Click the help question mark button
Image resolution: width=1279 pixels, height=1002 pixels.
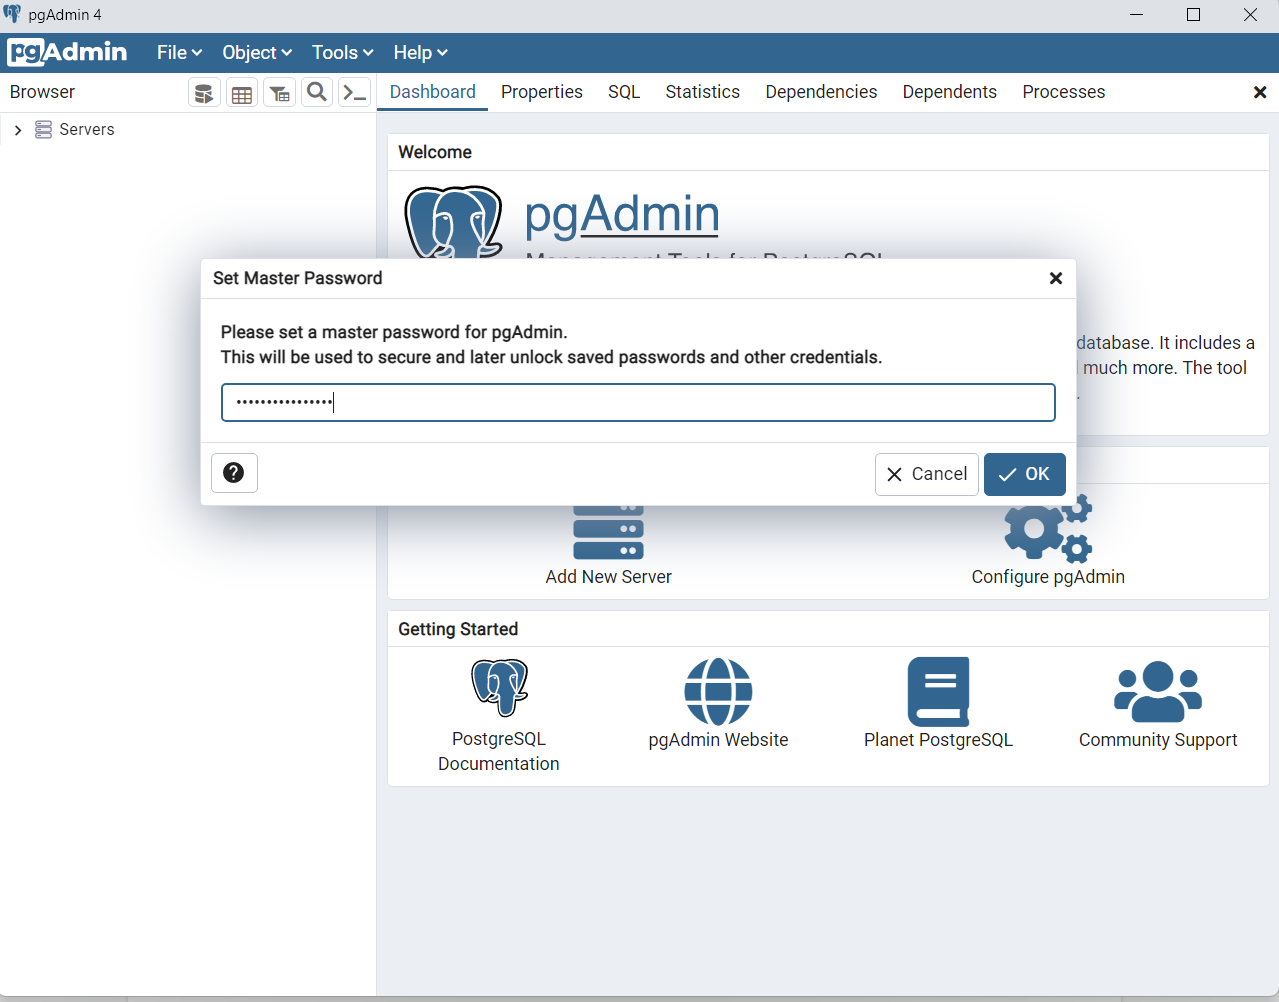click(234, 473)
